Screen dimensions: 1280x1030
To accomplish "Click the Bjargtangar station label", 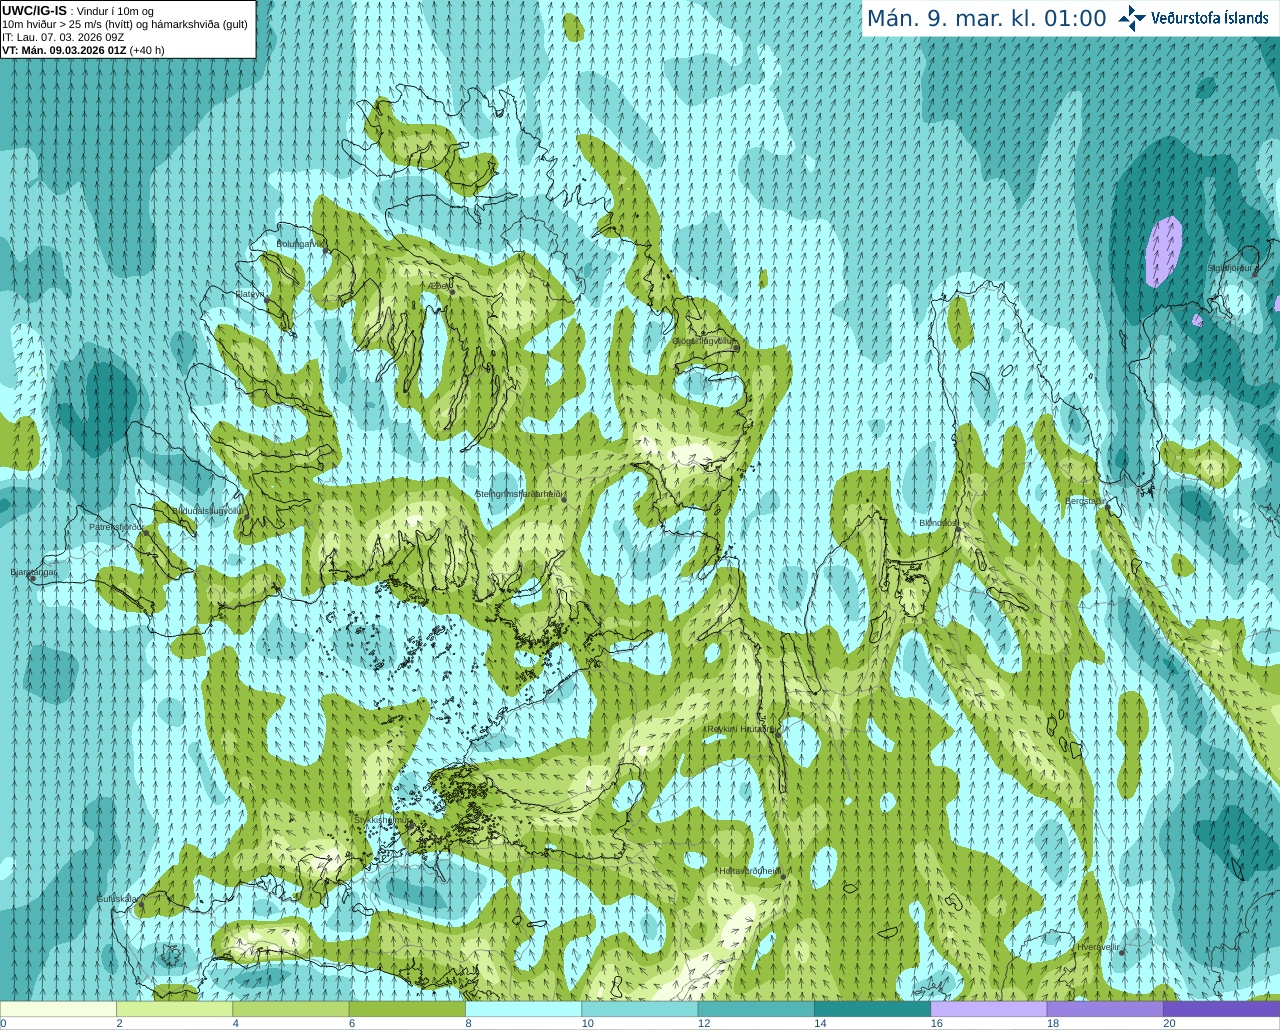I will click(33, 572).
